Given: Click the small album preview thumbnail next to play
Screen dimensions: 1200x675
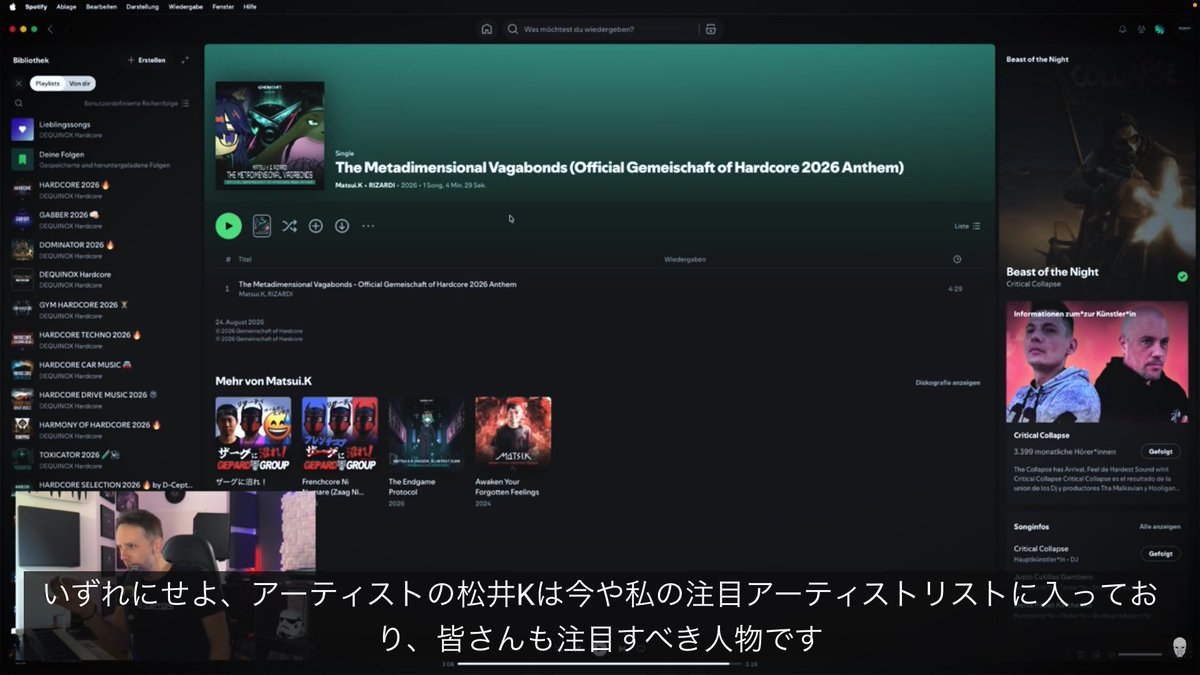Looking at the screenshot, I should pos(262,226).
